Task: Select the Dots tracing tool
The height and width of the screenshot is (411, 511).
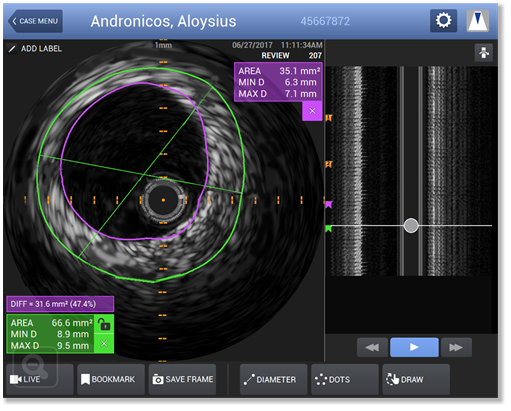Action: click(345, 379)
